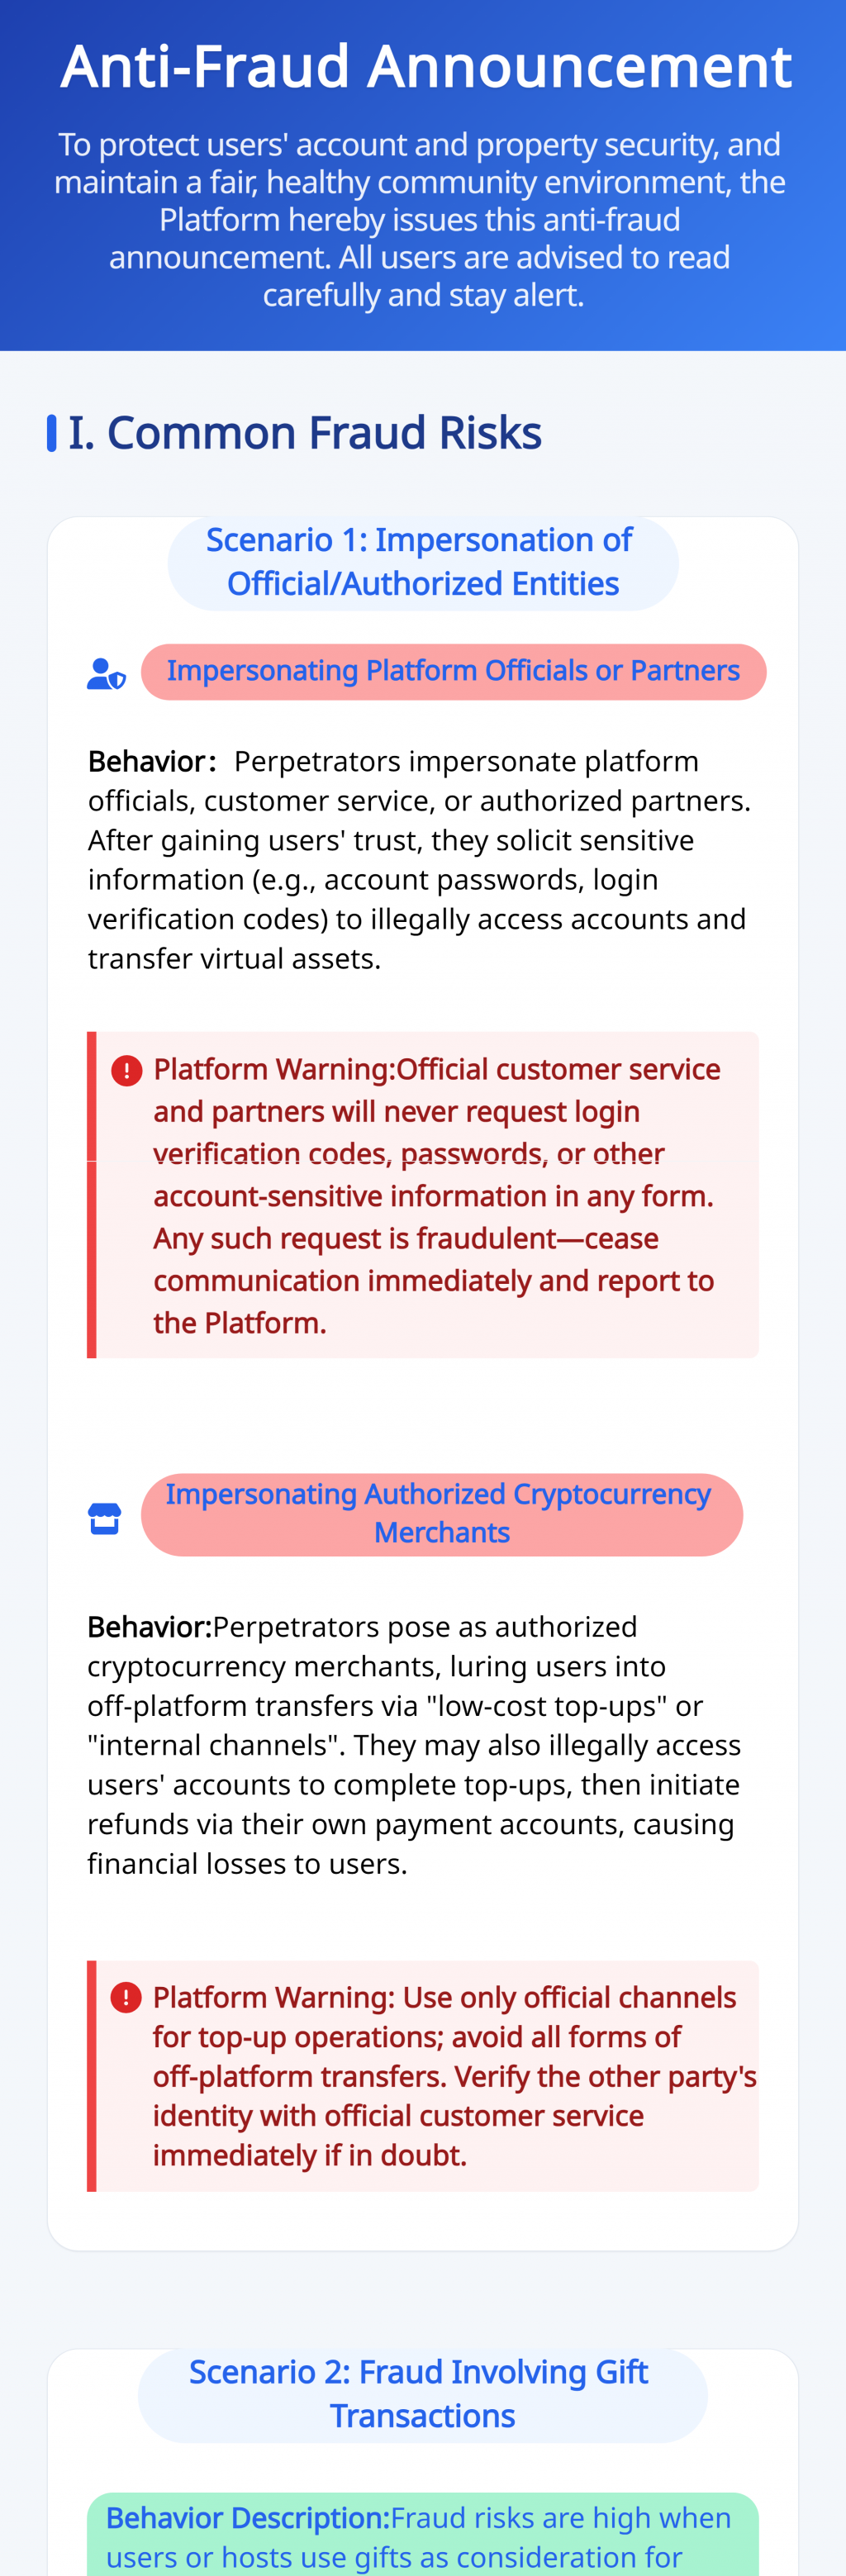Click the header intro paragraph about account security
Image resolution: width=846 pixels, height=2576 pixels.
[420, 220]
